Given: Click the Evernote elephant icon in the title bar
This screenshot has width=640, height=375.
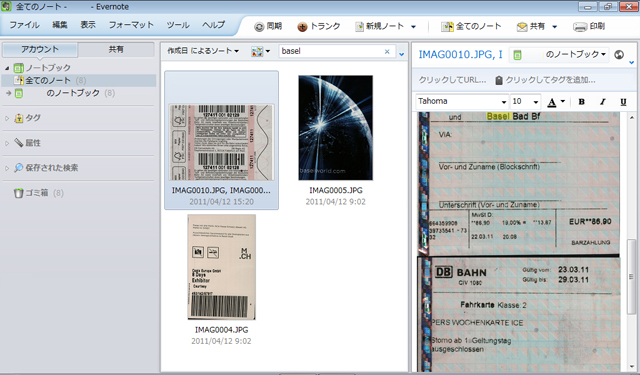Looking at the screenshot, I should point(6,6).
